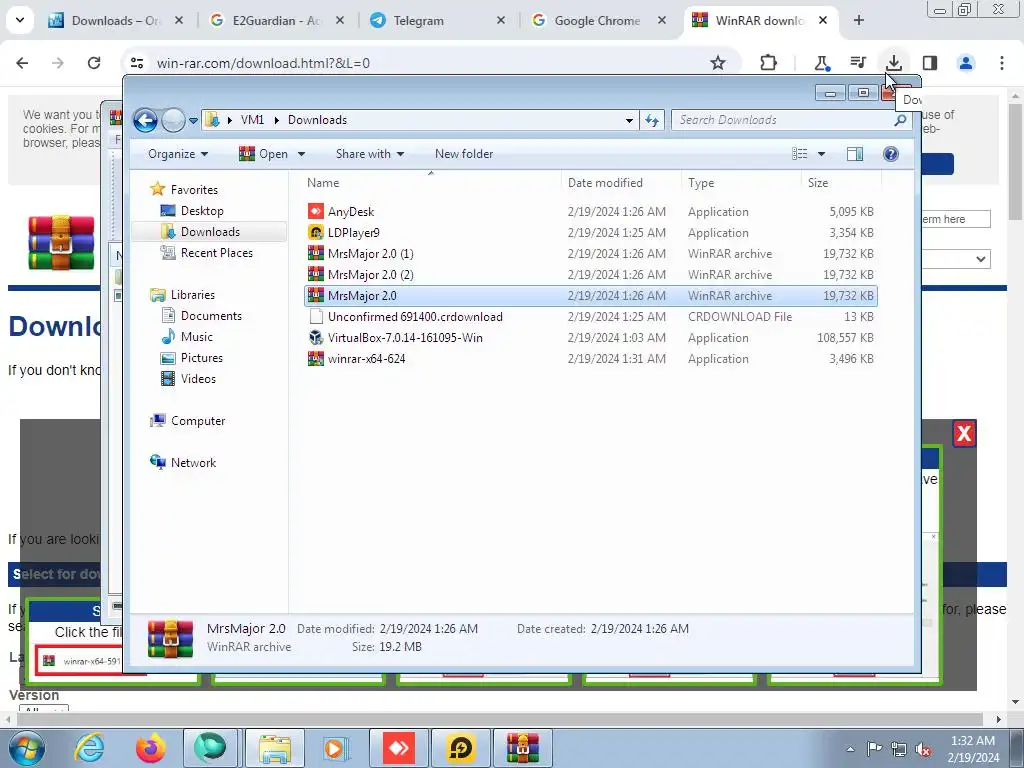The height and width of the screenshot is (768, 1024).
Task: Open the view options dropdown arrow
Action: 822,154
